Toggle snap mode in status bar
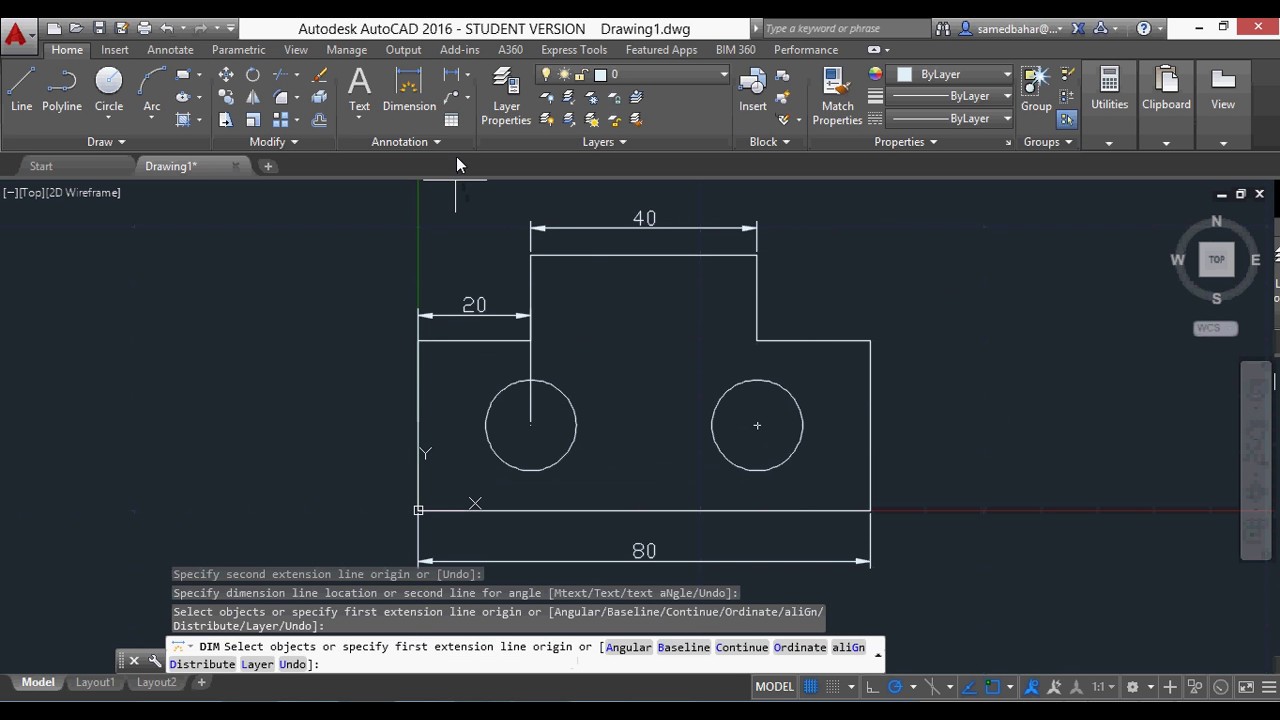The height and width of the screenshot is (720, 1280). pyautogui.click(x=832, y=687)
